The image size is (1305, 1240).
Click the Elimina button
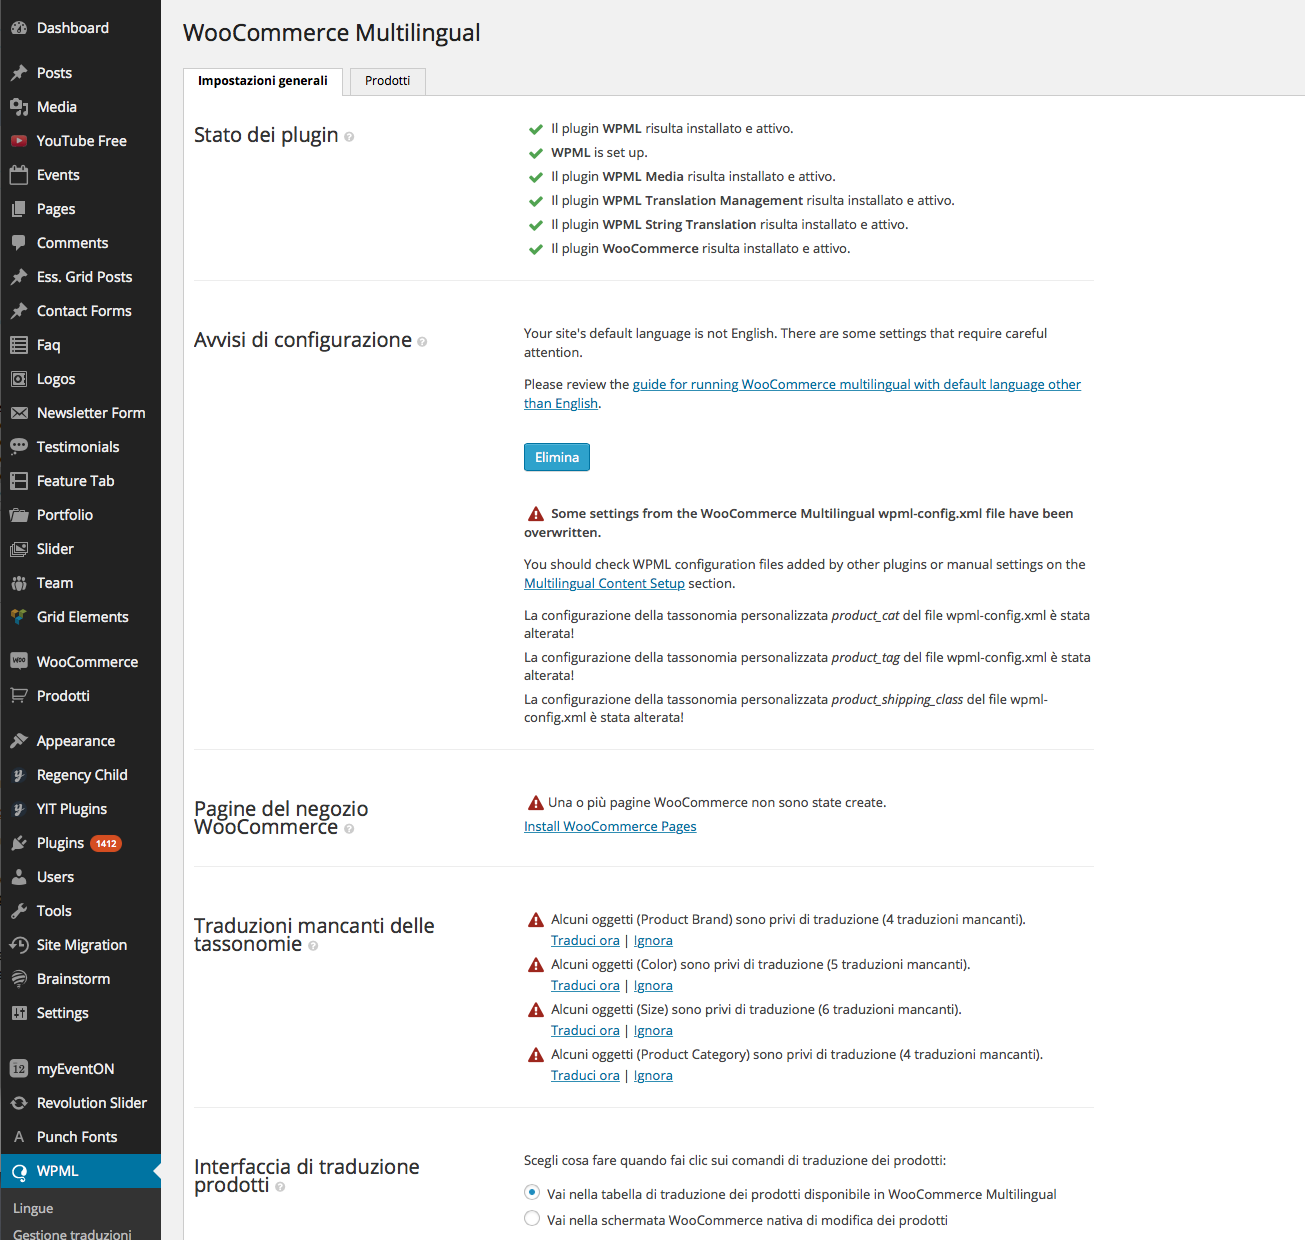click(557, 457)
